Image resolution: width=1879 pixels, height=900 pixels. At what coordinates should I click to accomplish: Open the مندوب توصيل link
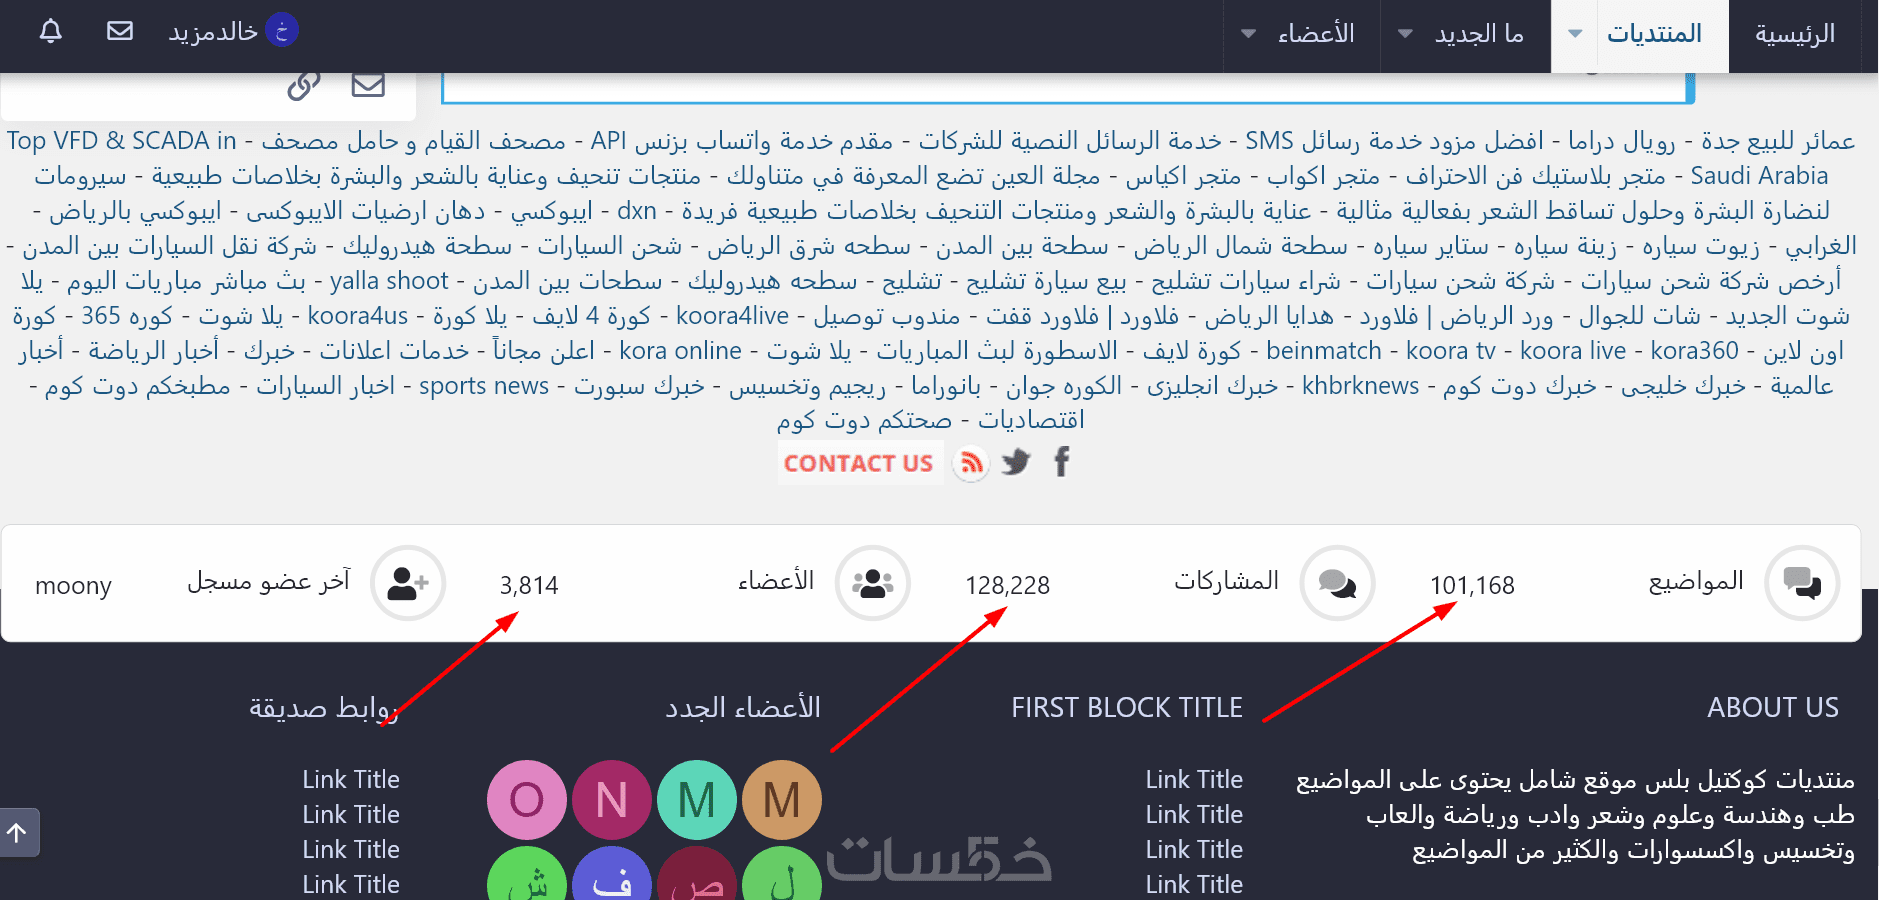(886, 316)
